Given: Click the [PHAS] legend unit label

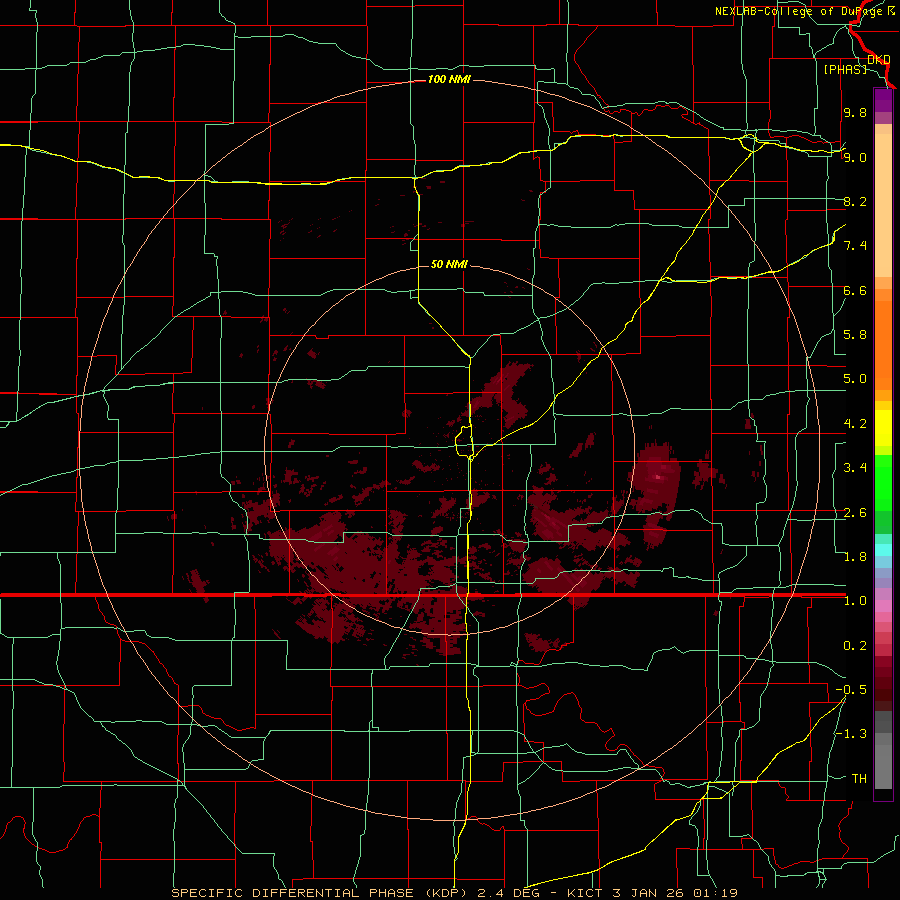Looking at the screenshot, I should (845, 69).
